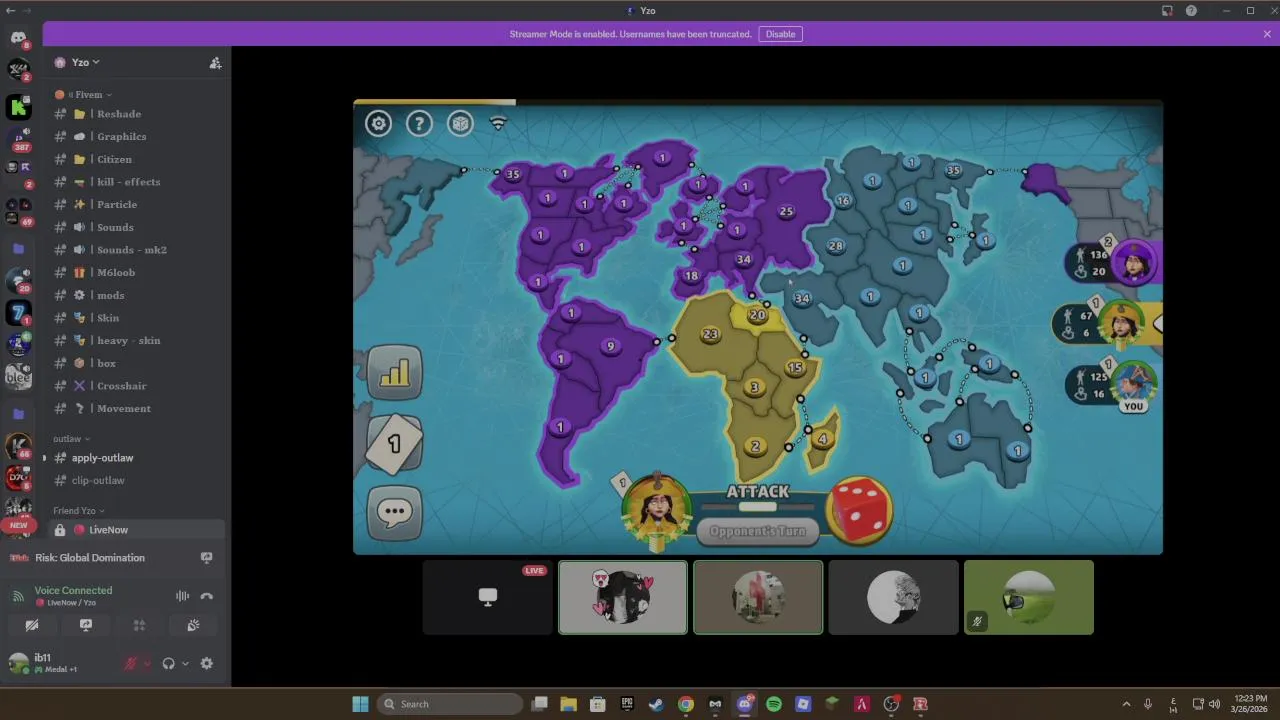Open the speech bubble chat button in game
Viewport: 1280px width, 720px height.
click(395, 512)
